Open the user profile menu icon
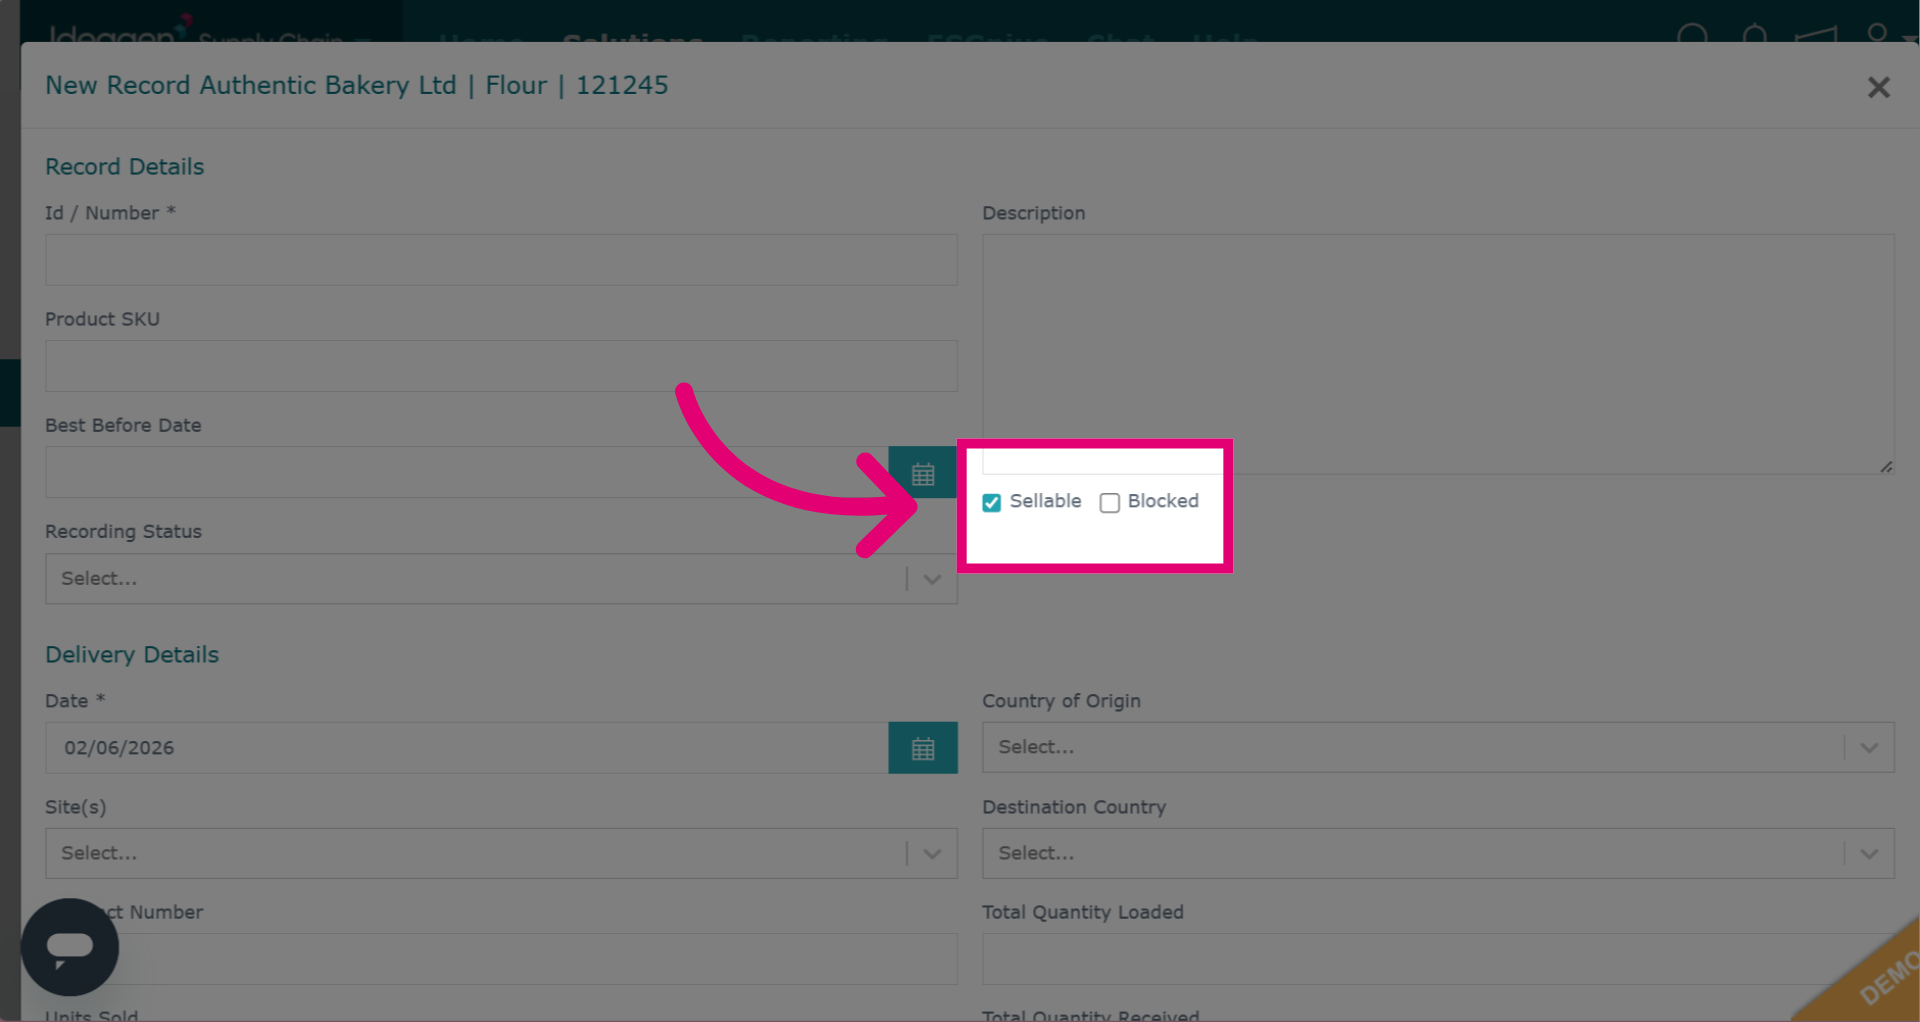The height and width of the screenshot is (1022, 1920). click(x=1877, y=35)
